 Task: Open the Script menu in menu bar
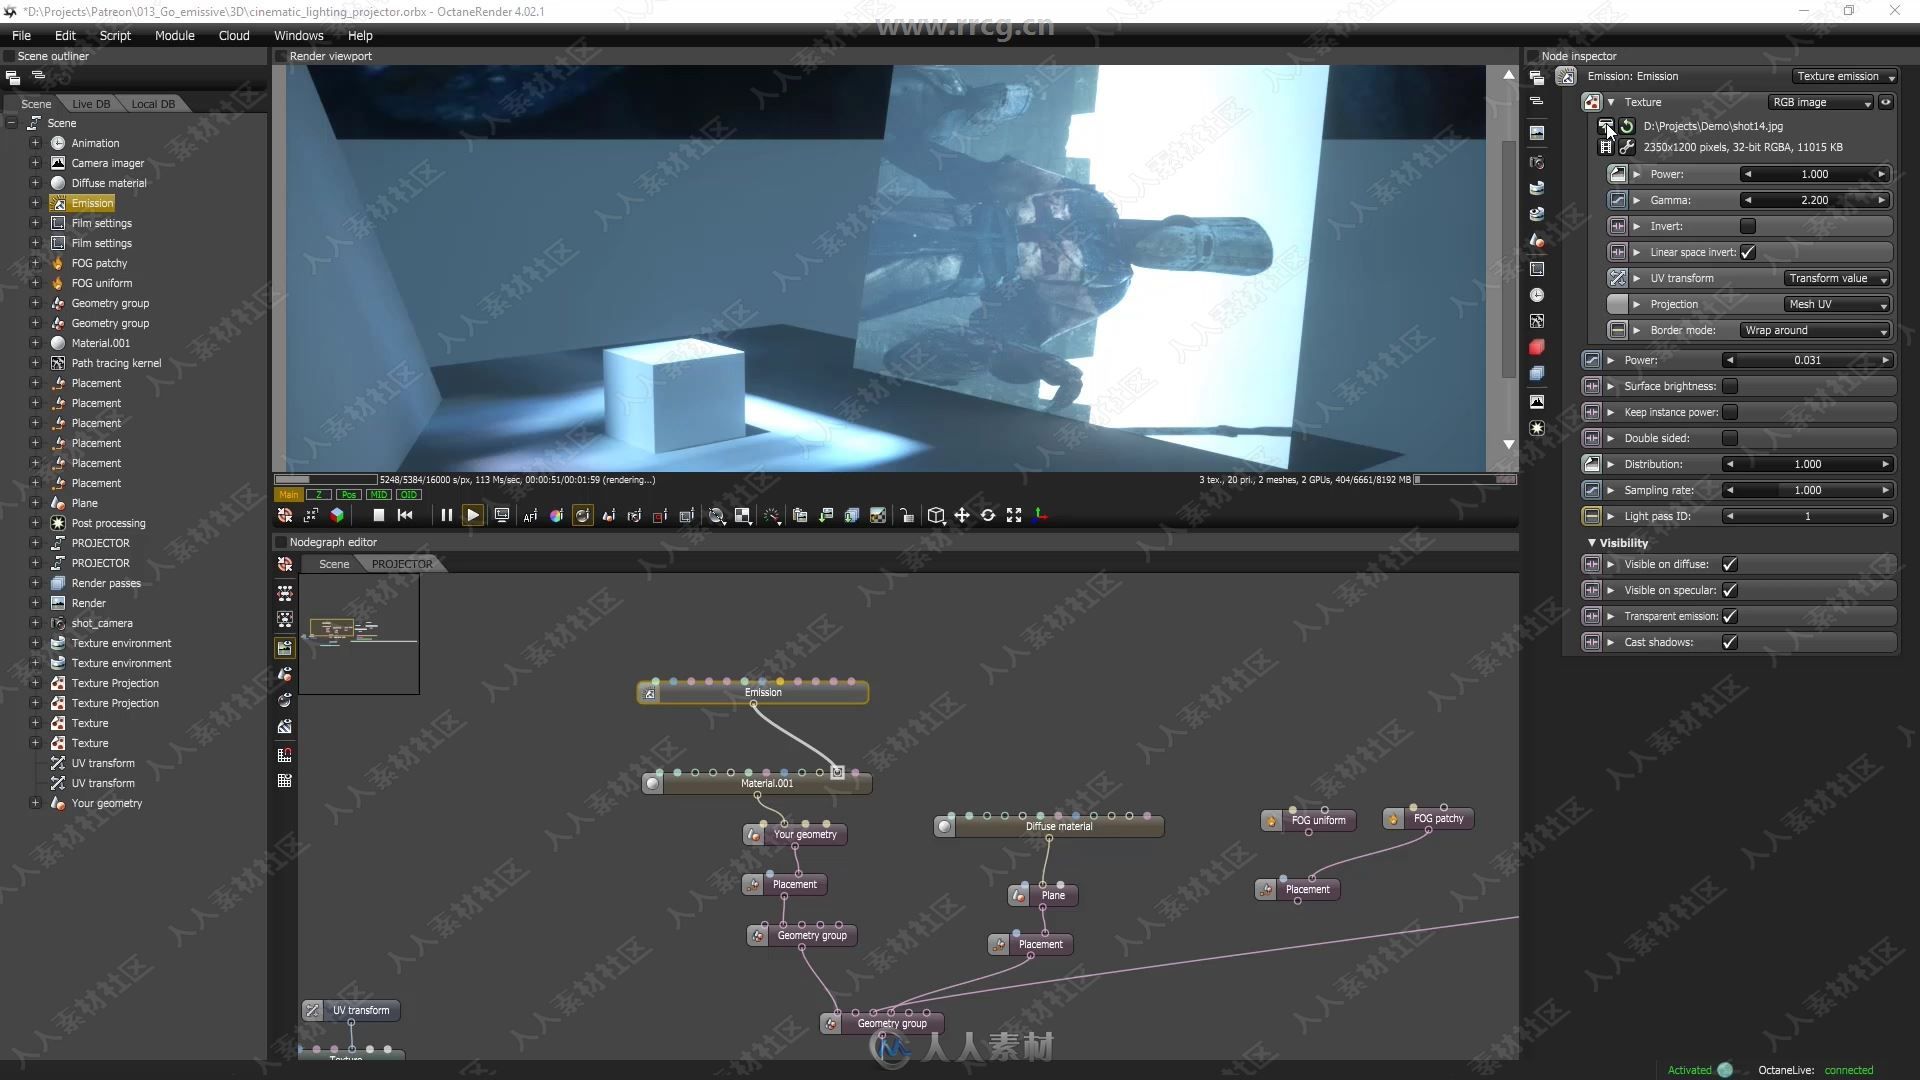click(116, 36)
